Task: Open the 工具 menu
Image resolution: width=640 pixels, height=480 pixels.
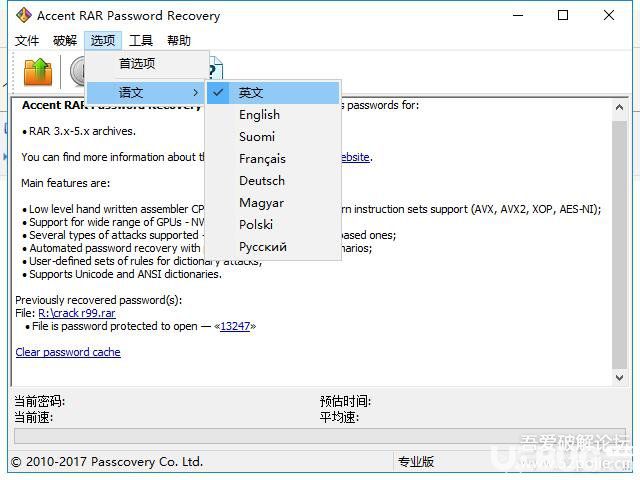Action: [141, 40]
